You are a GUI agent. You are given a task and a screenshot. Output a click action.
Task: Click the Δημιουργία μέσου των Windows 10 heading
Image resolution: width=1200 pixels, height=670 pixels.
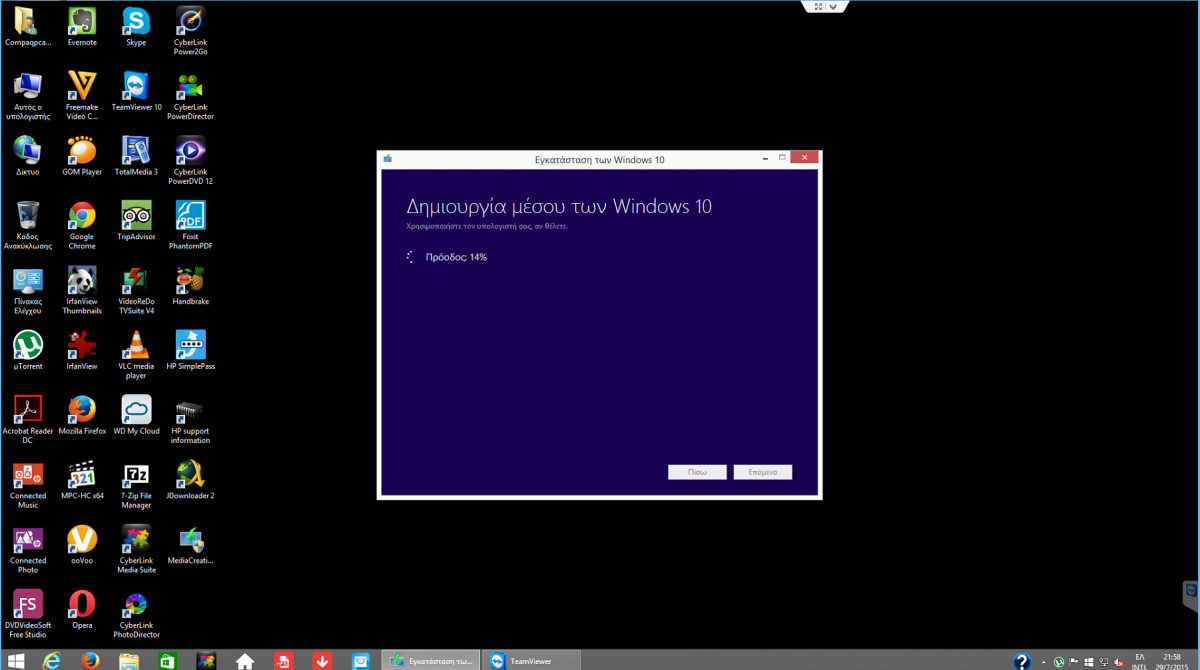pyautogui.click(x=559, y=207)
